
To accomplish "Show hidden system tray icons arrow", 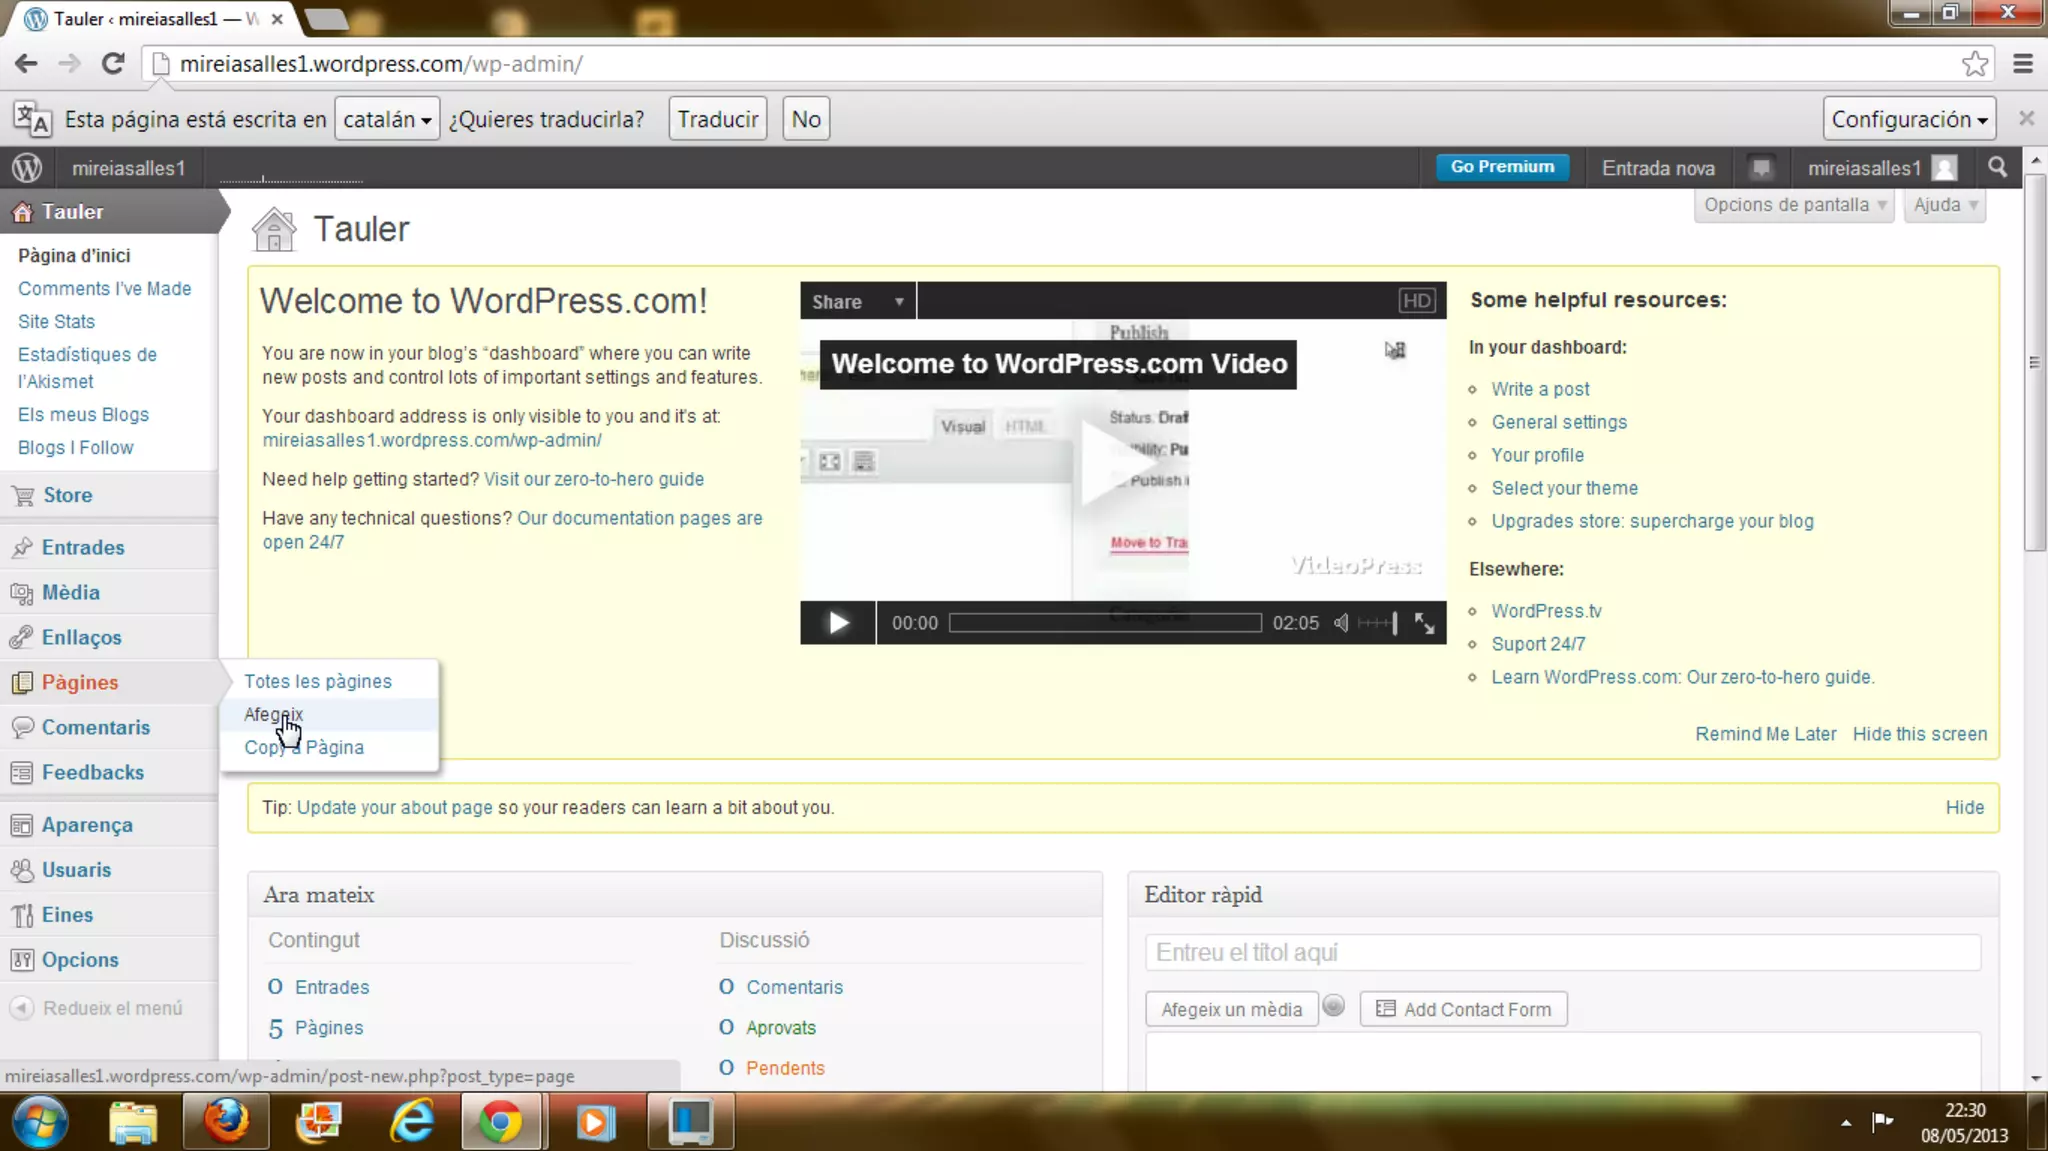I will click(1846, 1123).
